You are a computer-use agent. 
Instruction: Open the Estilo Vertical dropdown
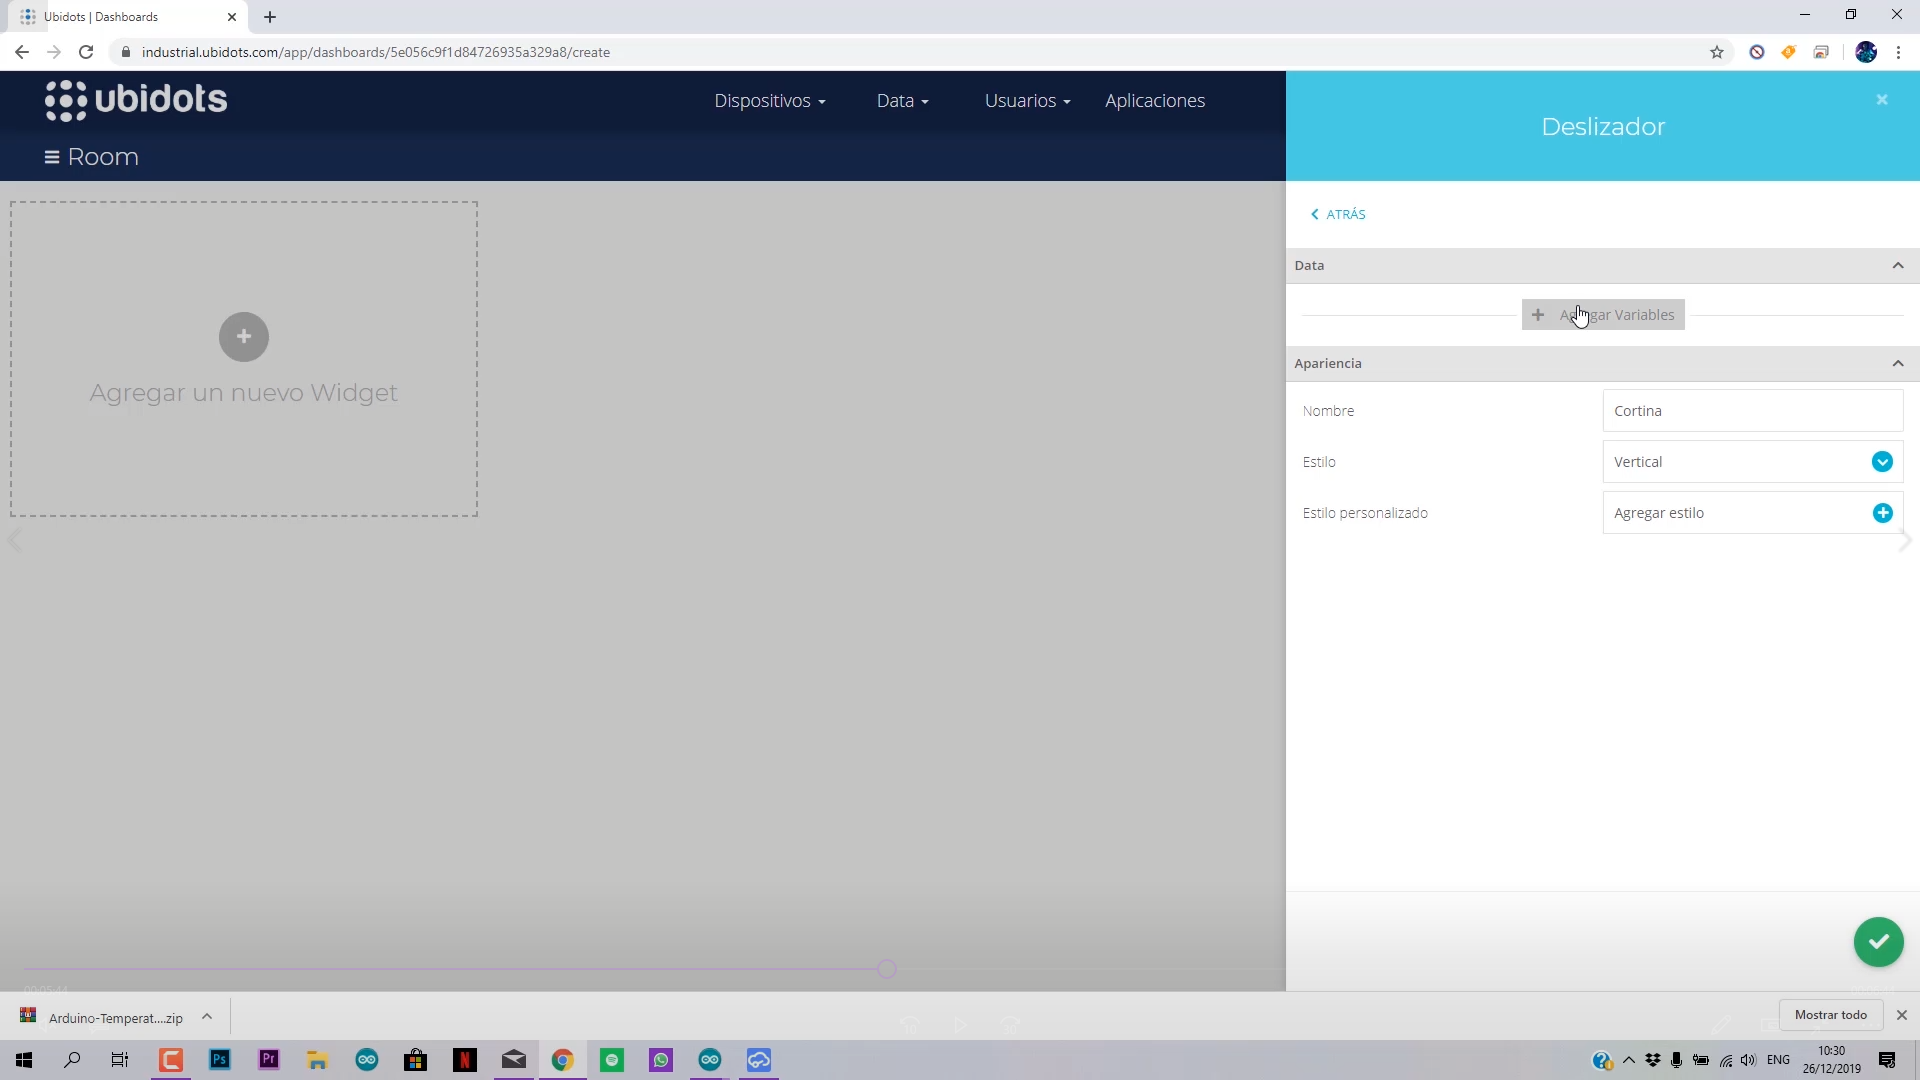pos(1752,462)
